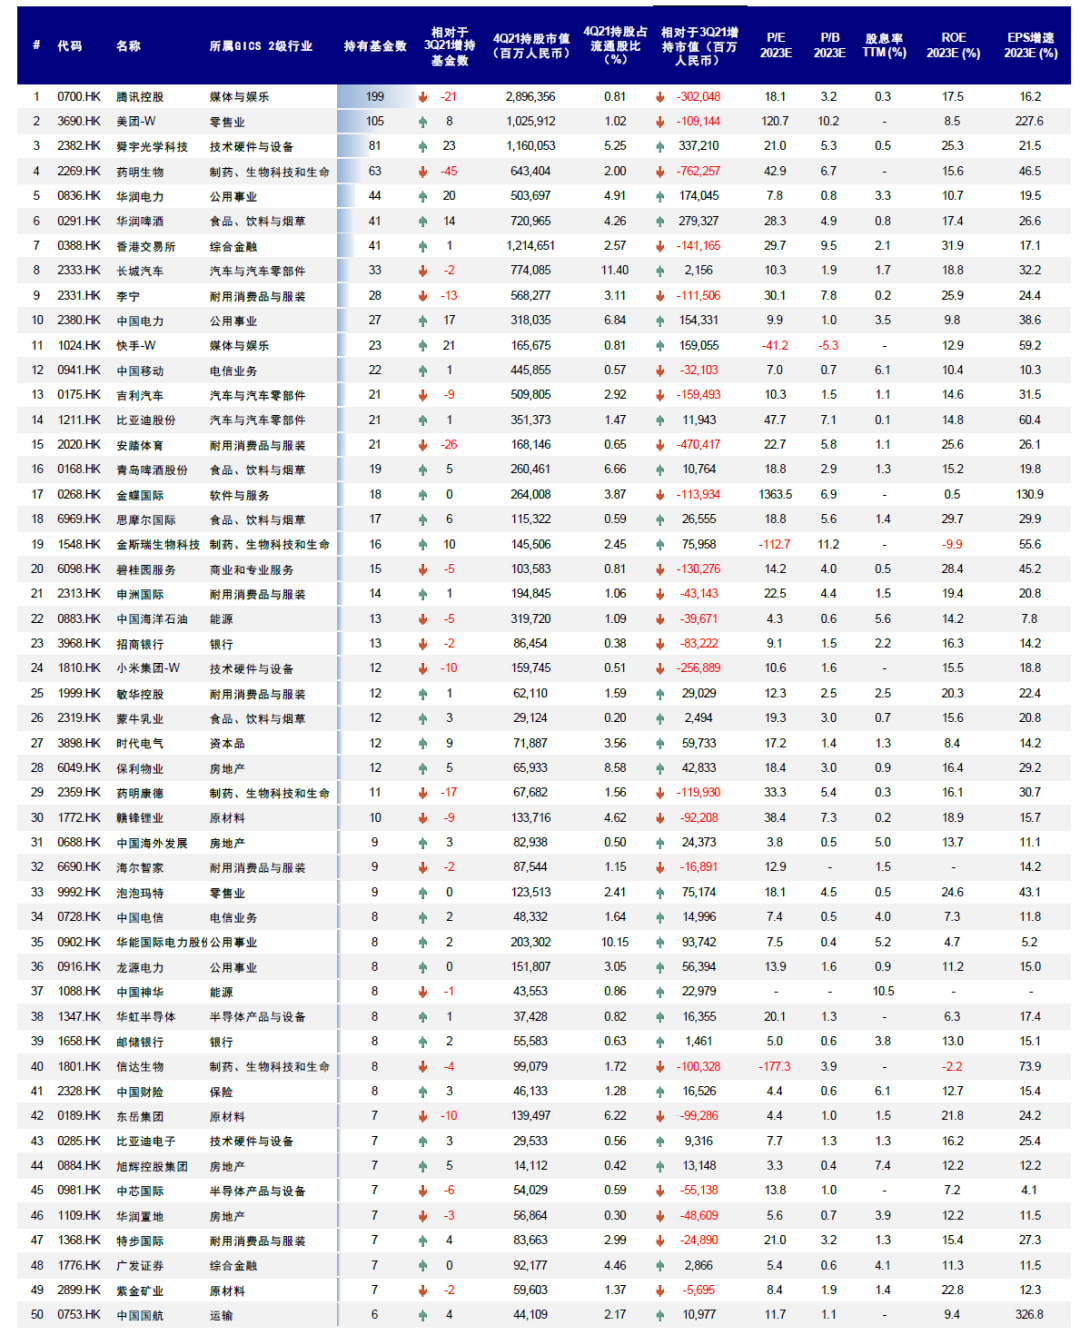Click the negative P/E value -41.2
The height and width of the screenshot is (1335, 1080).
coord(775,345)
